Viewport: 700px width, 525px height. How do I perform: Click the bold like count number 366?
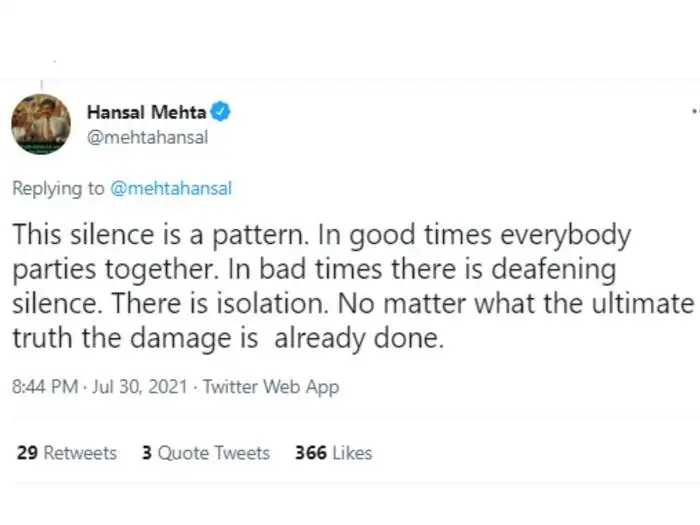311,453
